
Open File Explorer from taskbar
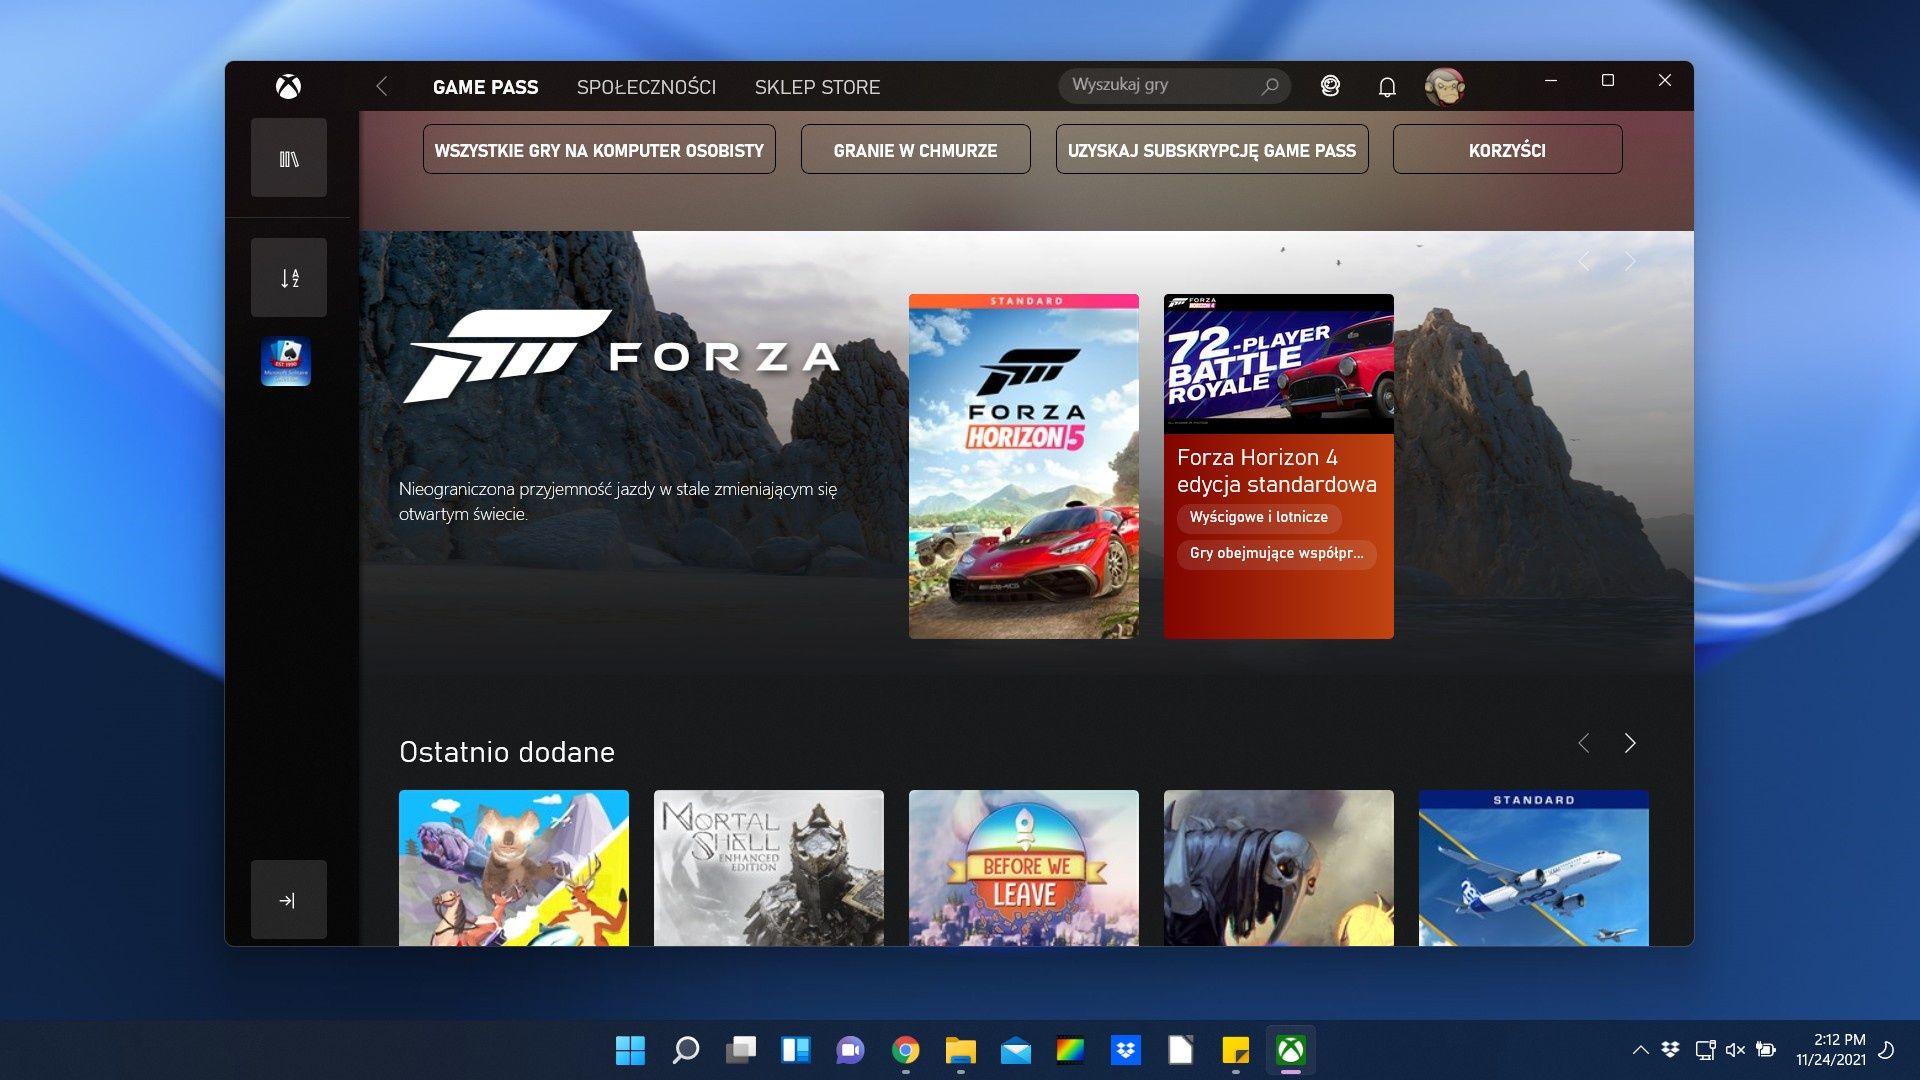click(961, 1050)
